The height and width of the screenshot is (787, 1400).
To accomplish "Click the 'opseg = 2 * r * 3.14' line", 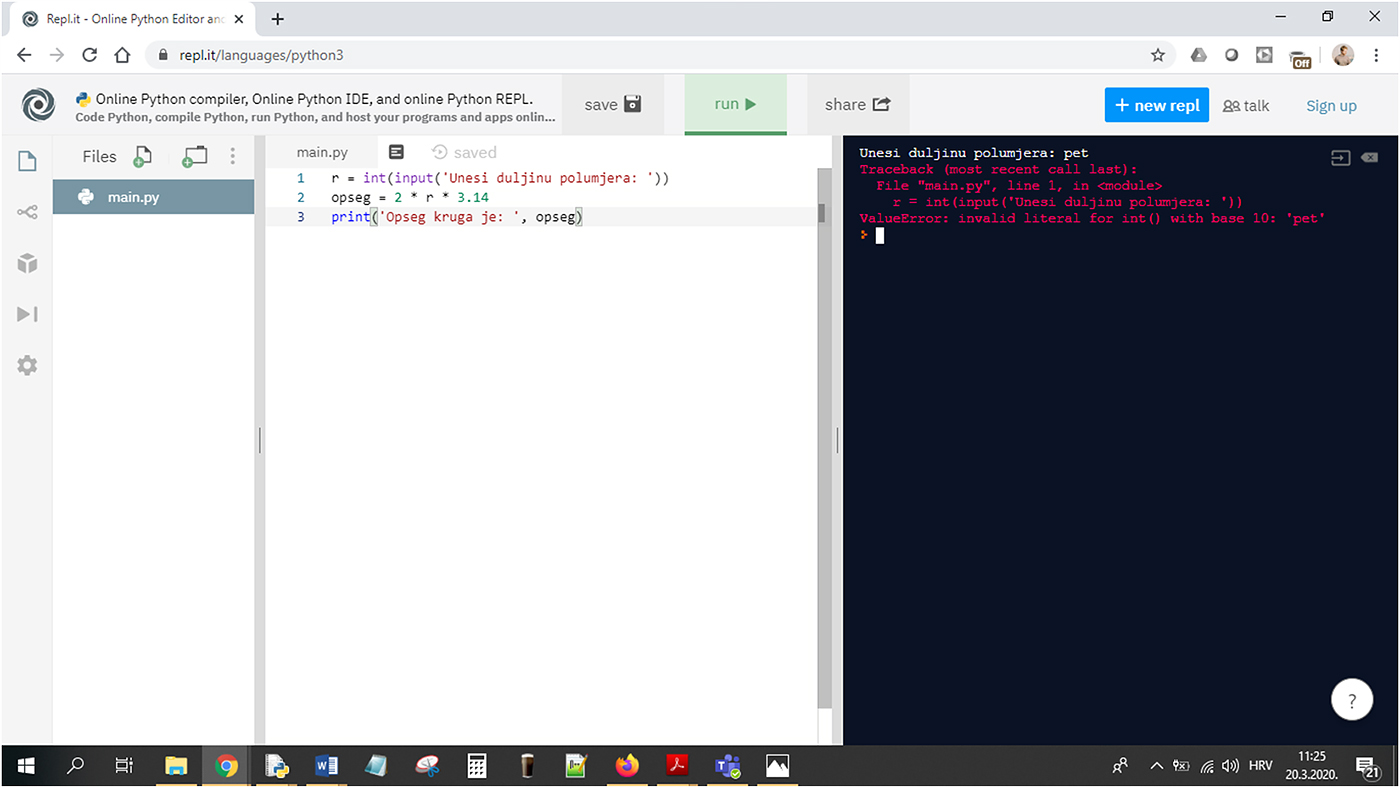I will (410, 198).
